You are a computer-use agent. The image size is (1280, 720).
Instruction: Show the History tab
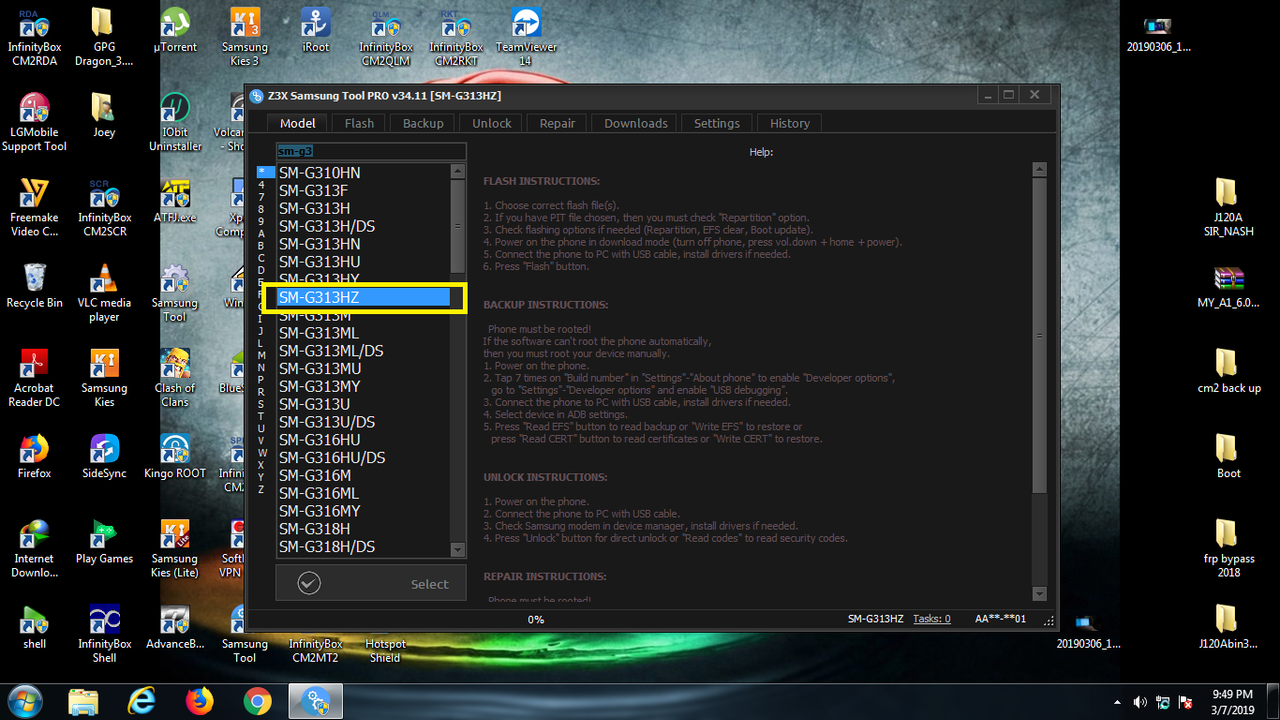point(789,123)
